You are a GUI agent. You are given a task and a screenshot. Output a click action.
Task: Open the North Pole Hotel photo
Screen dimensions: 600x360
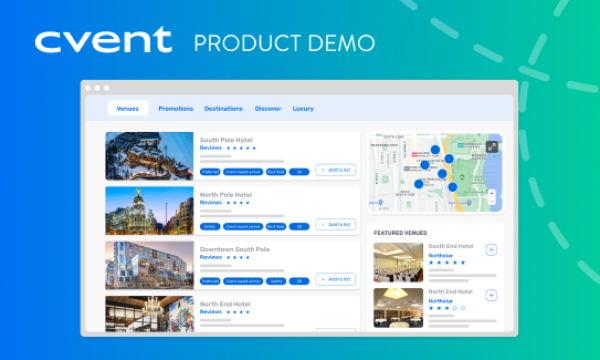tap(149, 210)
